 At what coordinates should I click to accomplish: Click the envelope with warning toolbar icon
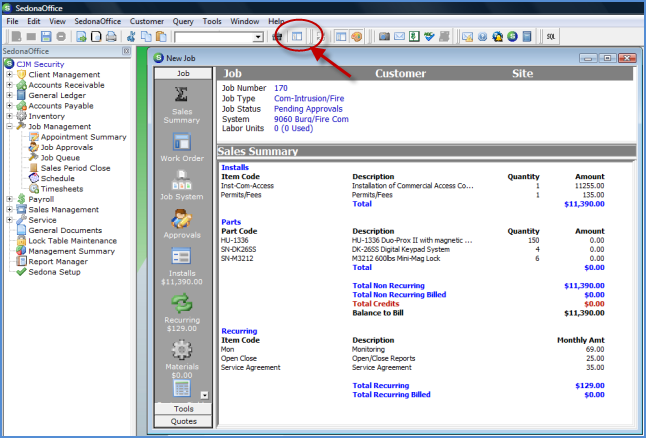(x=467, y=37)
